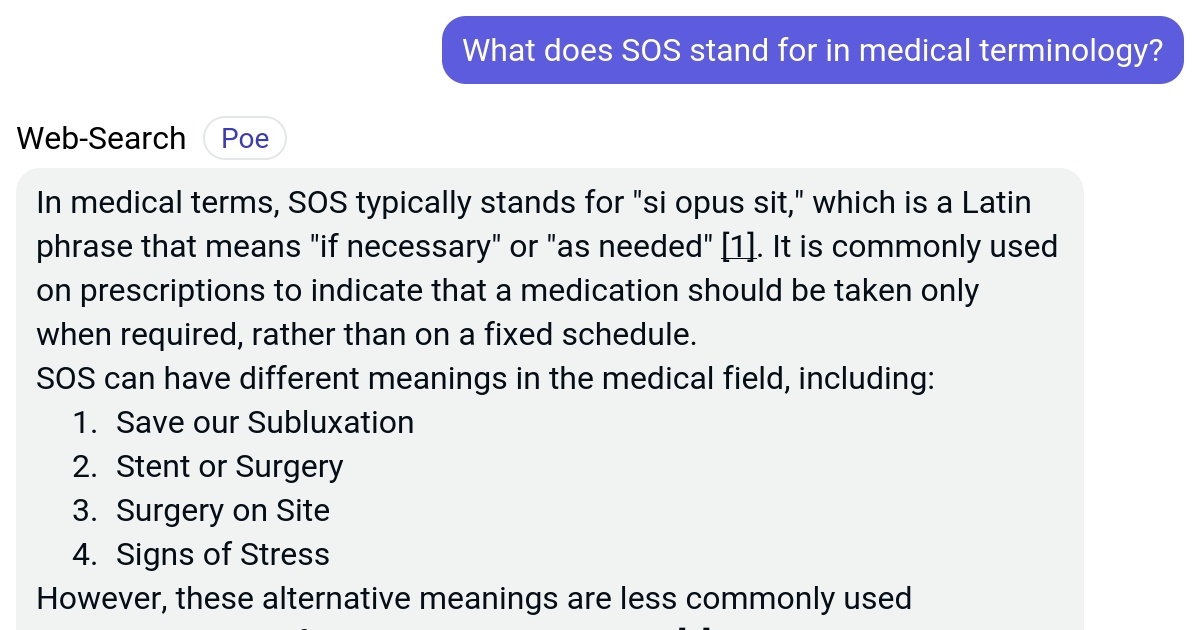1200x630 pixels.
Task: Click the underline of citation [1]
Action: (737, 258)
